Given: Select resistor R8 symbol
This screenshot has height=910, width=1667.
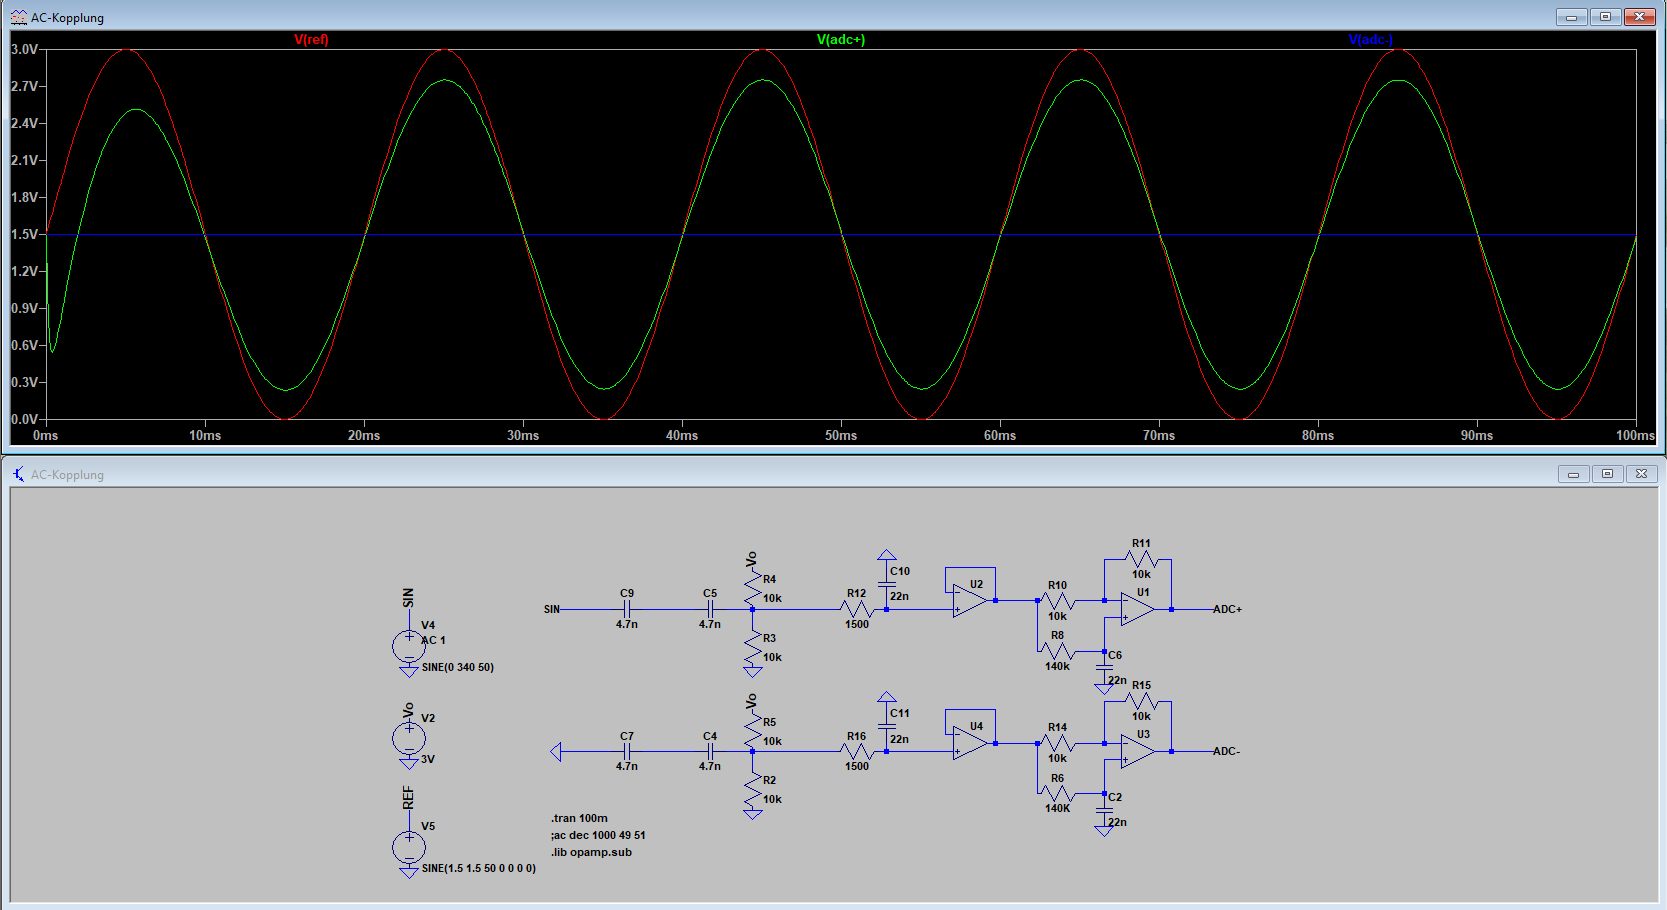Looking at the screenshot, I should [x=1057, y=651].
